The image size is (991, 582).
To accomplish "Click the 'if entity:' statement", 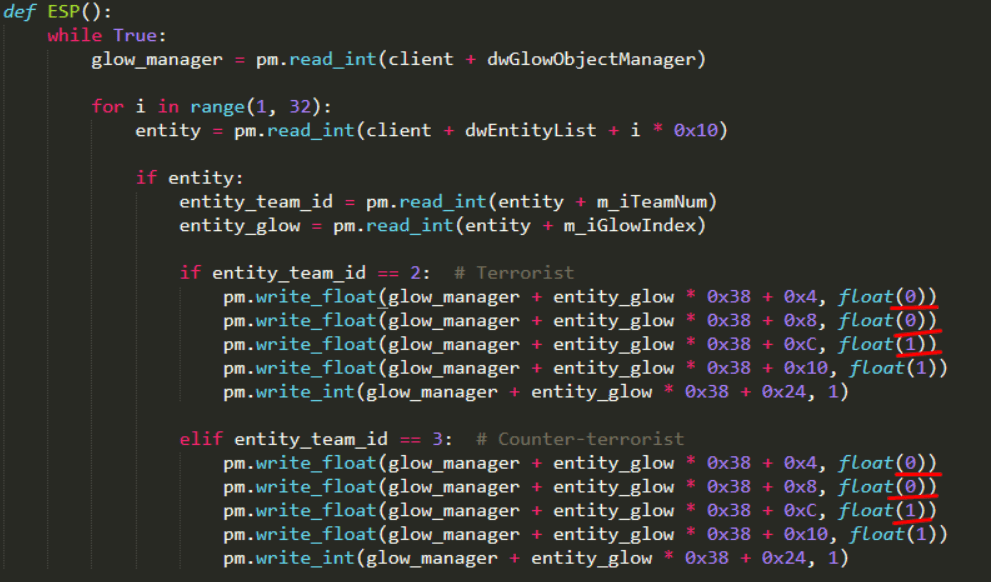I will pyautogui.click(x=190, y=178).
